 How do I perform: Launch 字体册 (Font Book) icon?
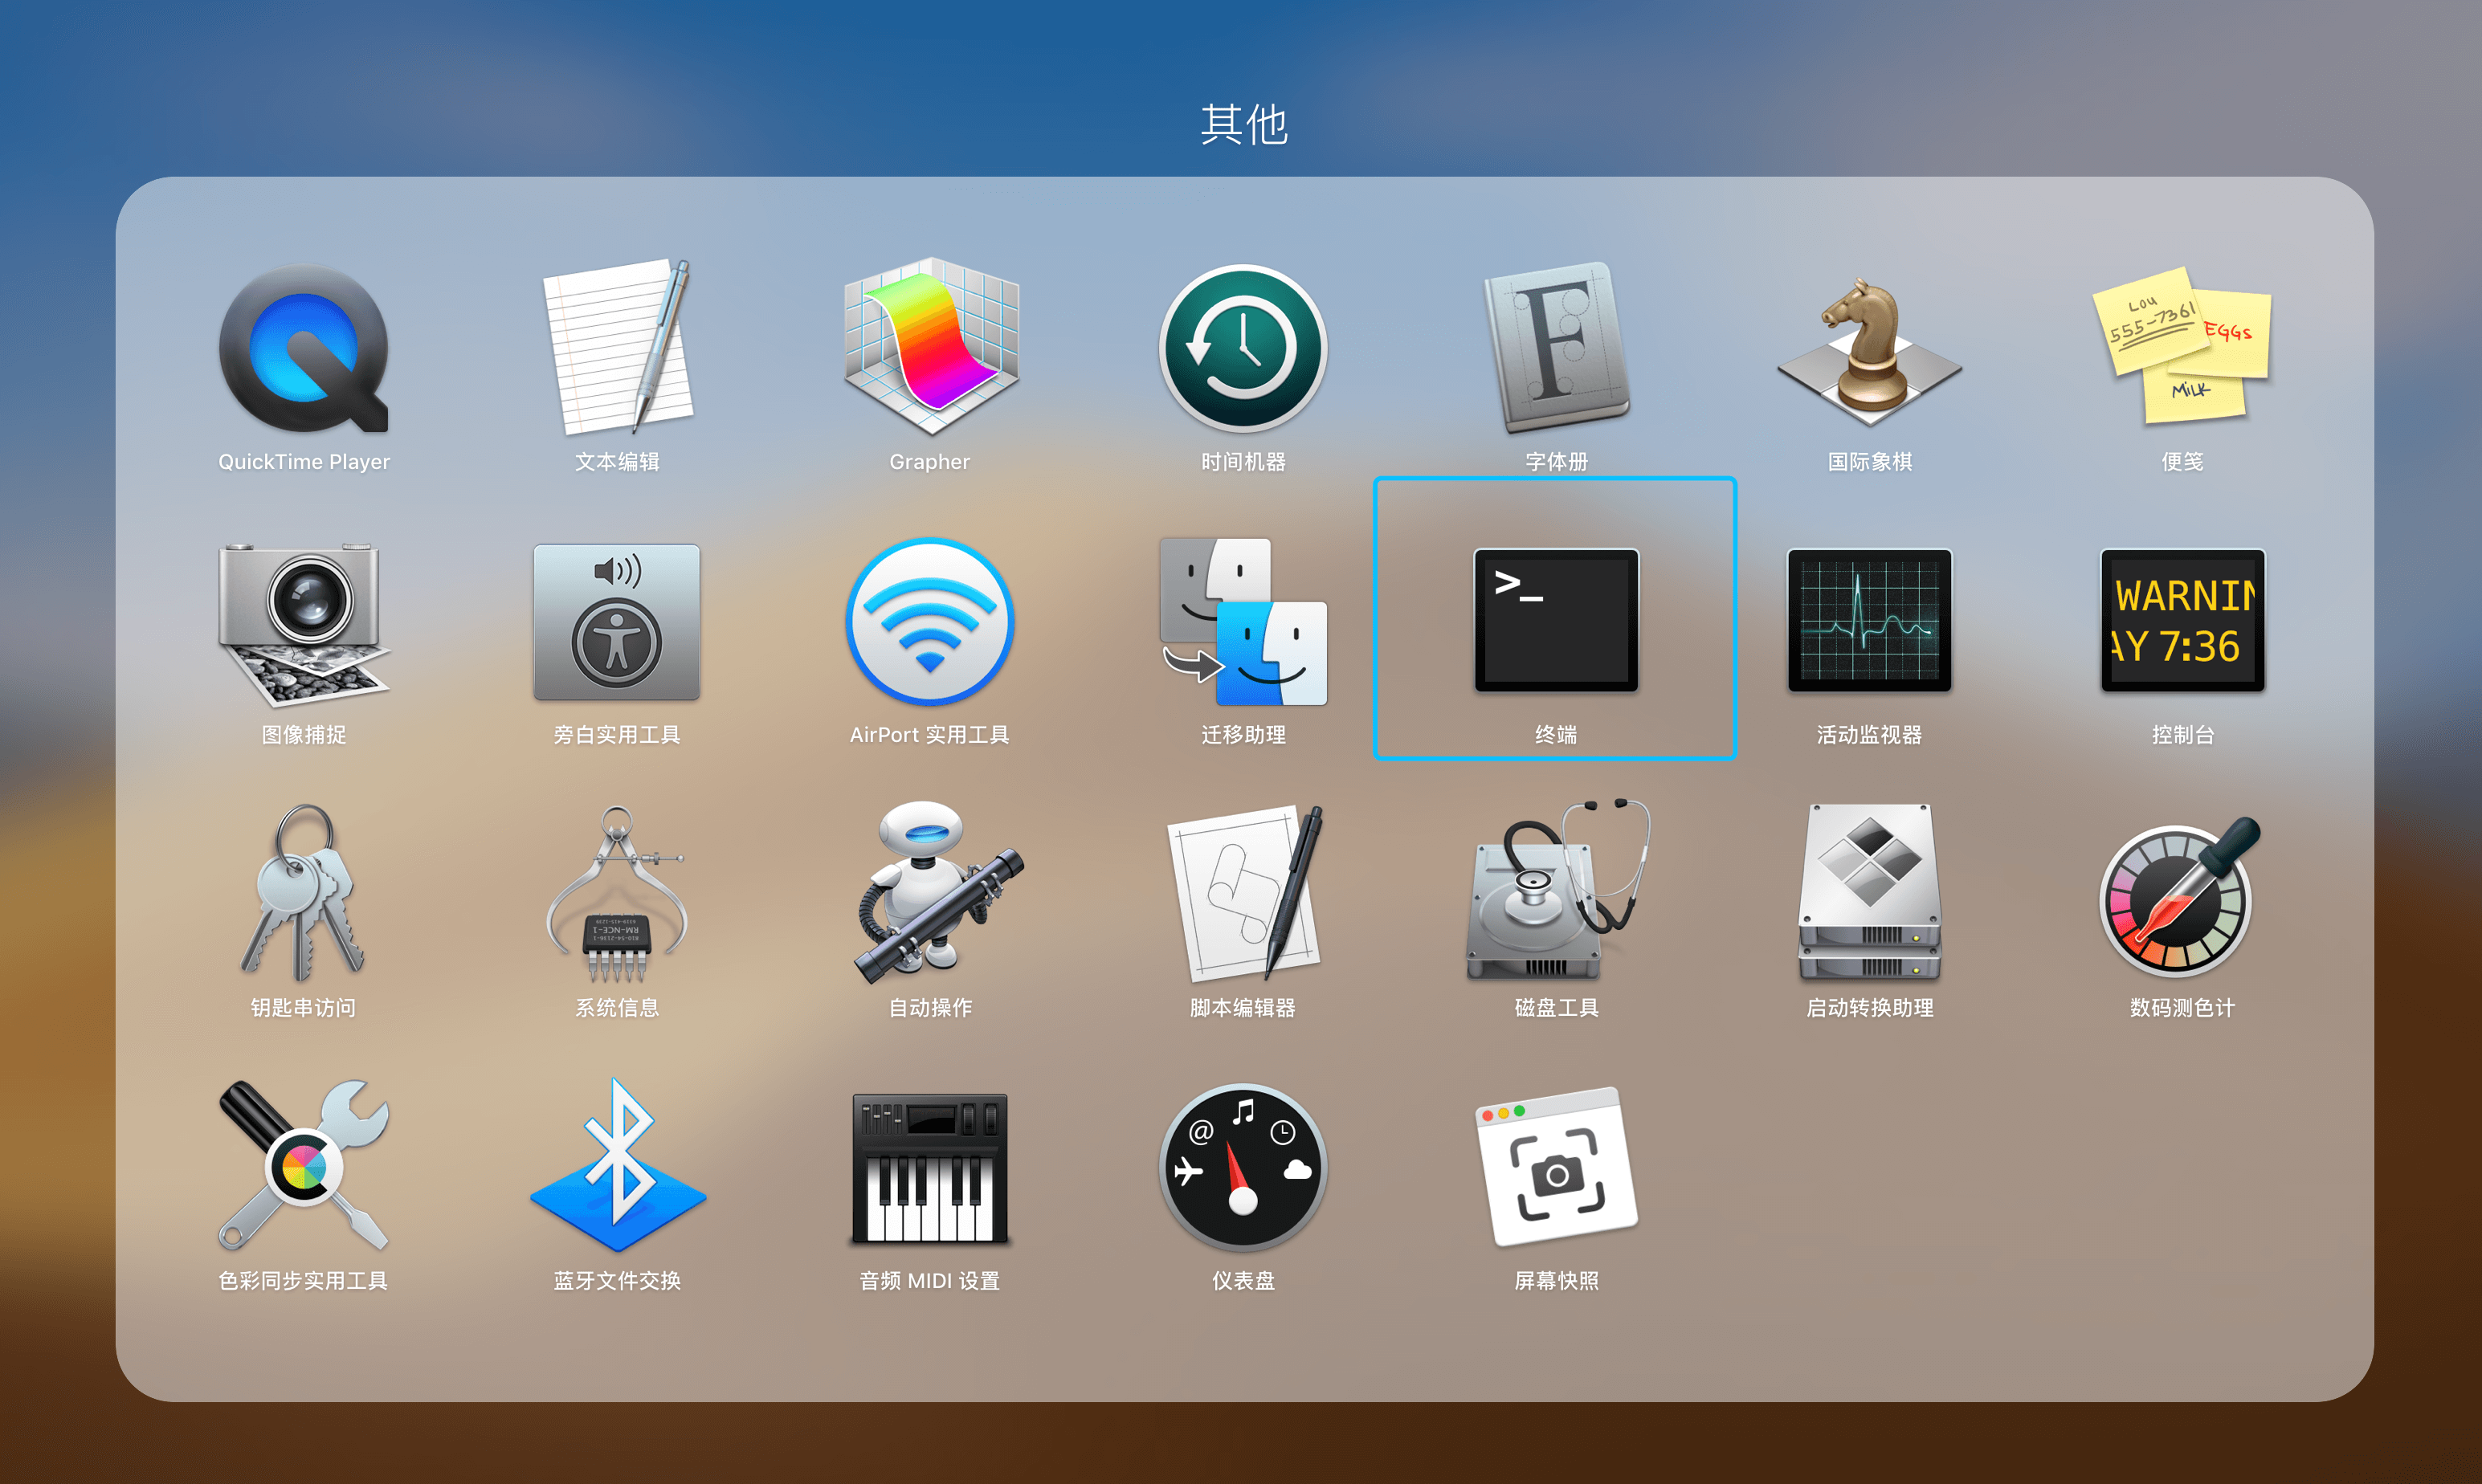coord(1556,347)
